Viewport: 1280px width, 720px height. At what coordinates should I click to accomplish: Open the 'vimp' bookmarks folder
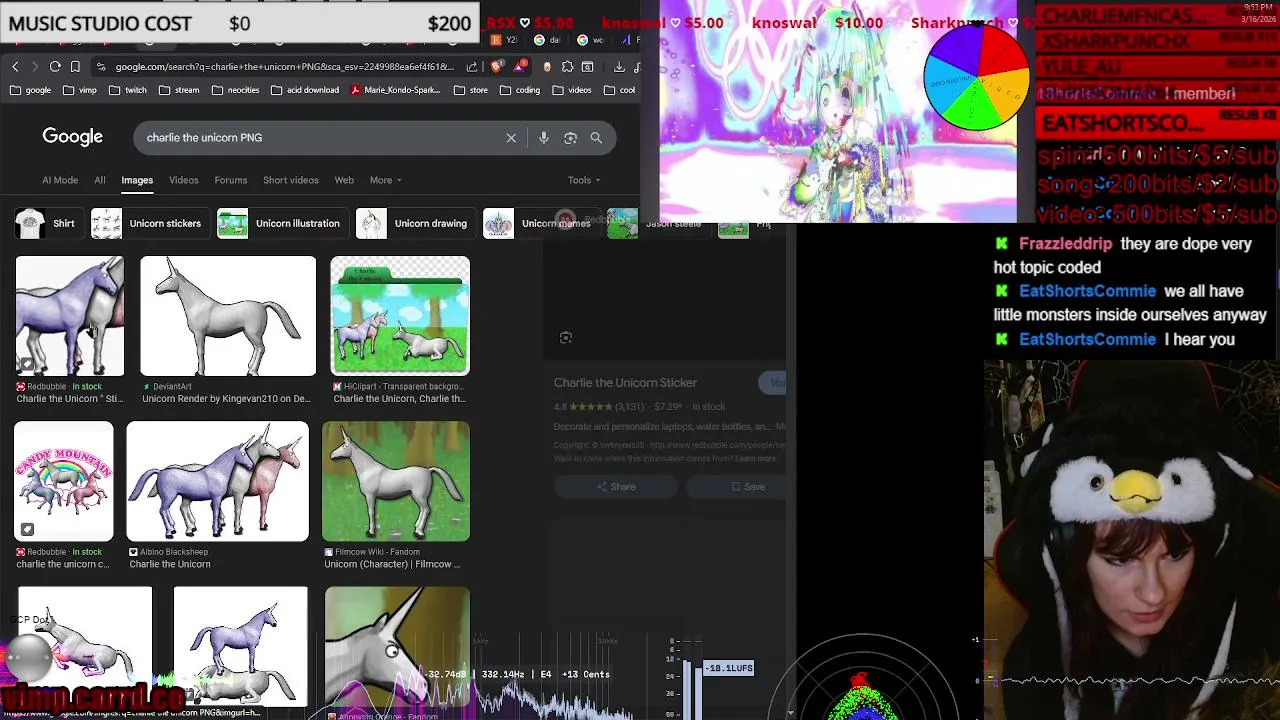pos(79,90)
